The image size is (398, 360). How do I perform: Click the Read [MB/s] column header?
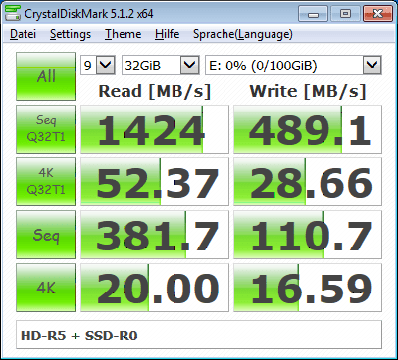tap(155, 91)
